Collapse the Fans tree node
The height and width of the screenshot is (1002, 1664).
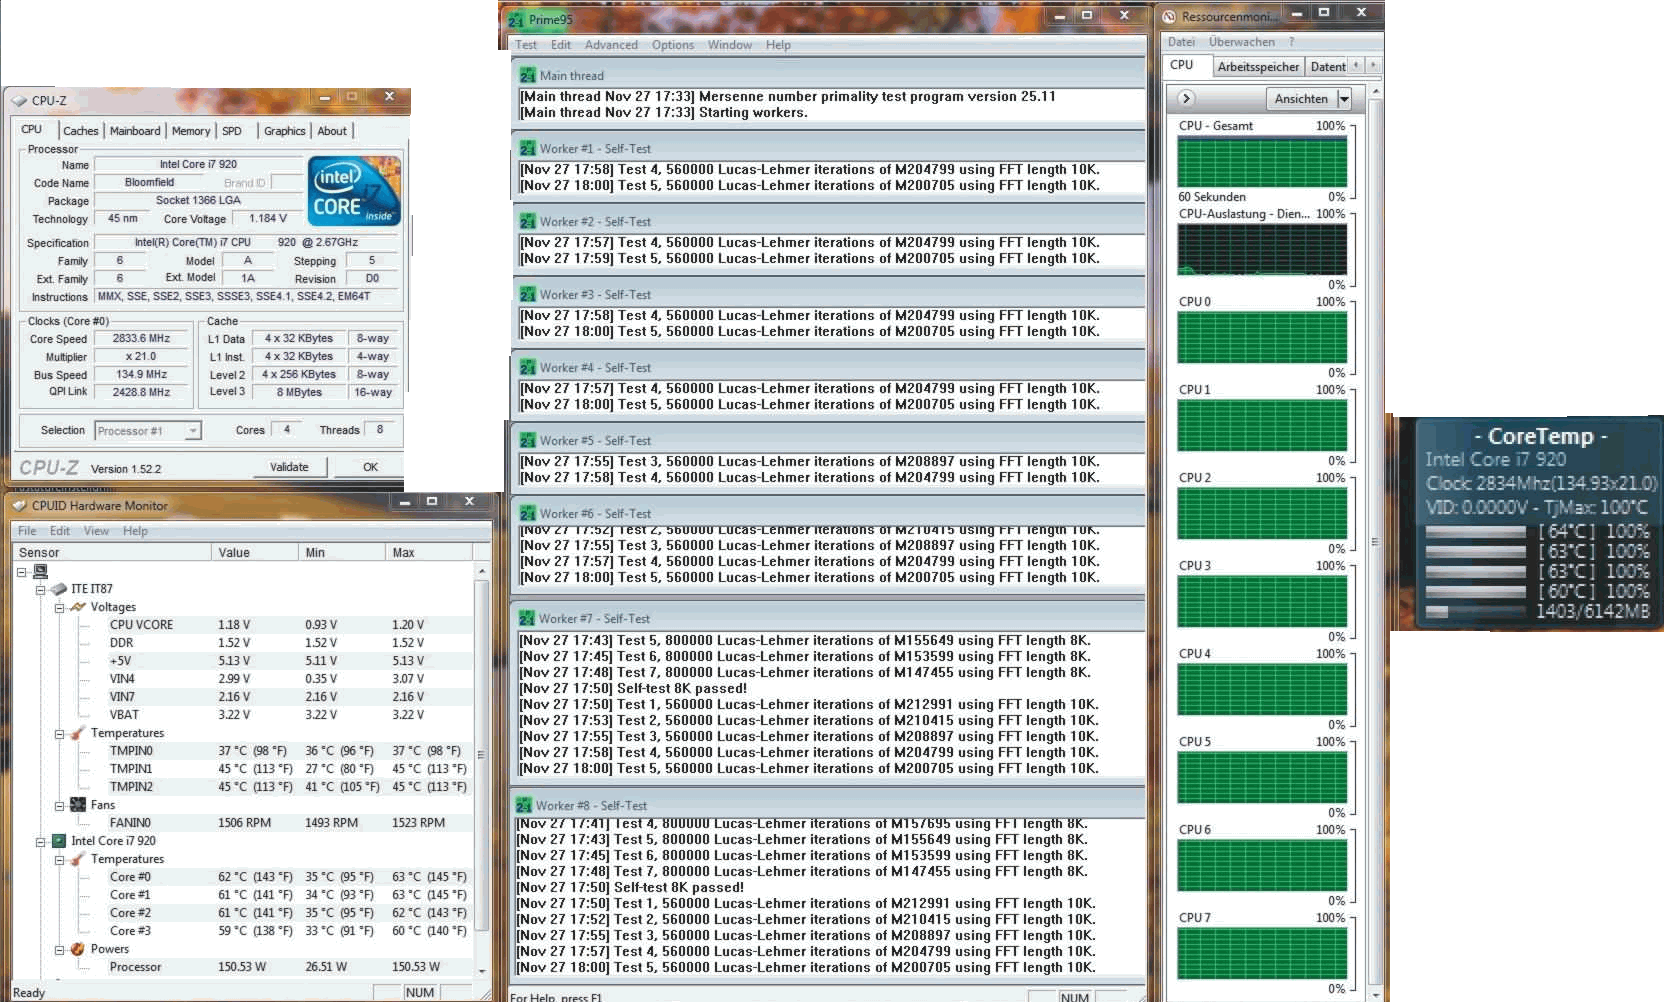pos(59,806)
